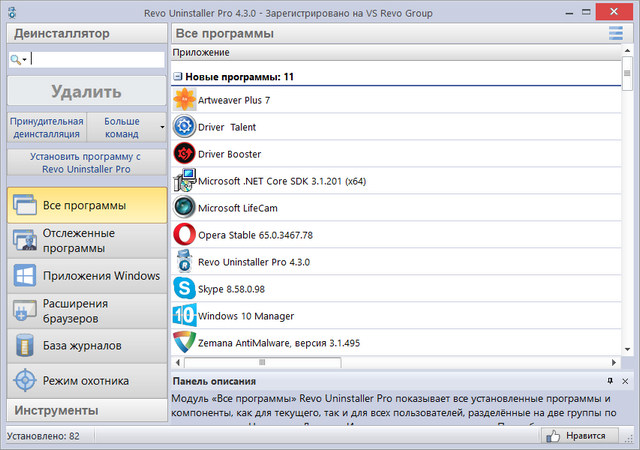This screenshot has height=450, width=640.
Task: Open the Отслеженные программы tab
Action: [84, 241]
